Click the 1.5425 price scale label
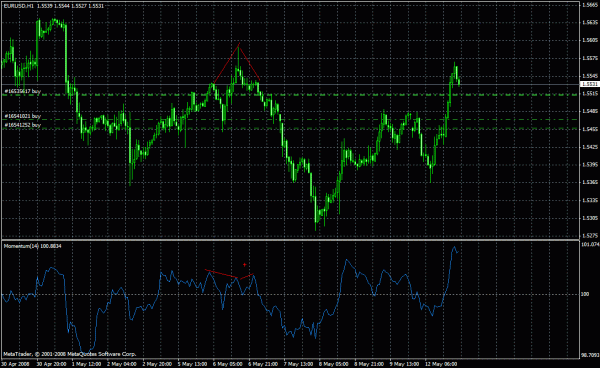600x368 pixels. click(590, 147)
